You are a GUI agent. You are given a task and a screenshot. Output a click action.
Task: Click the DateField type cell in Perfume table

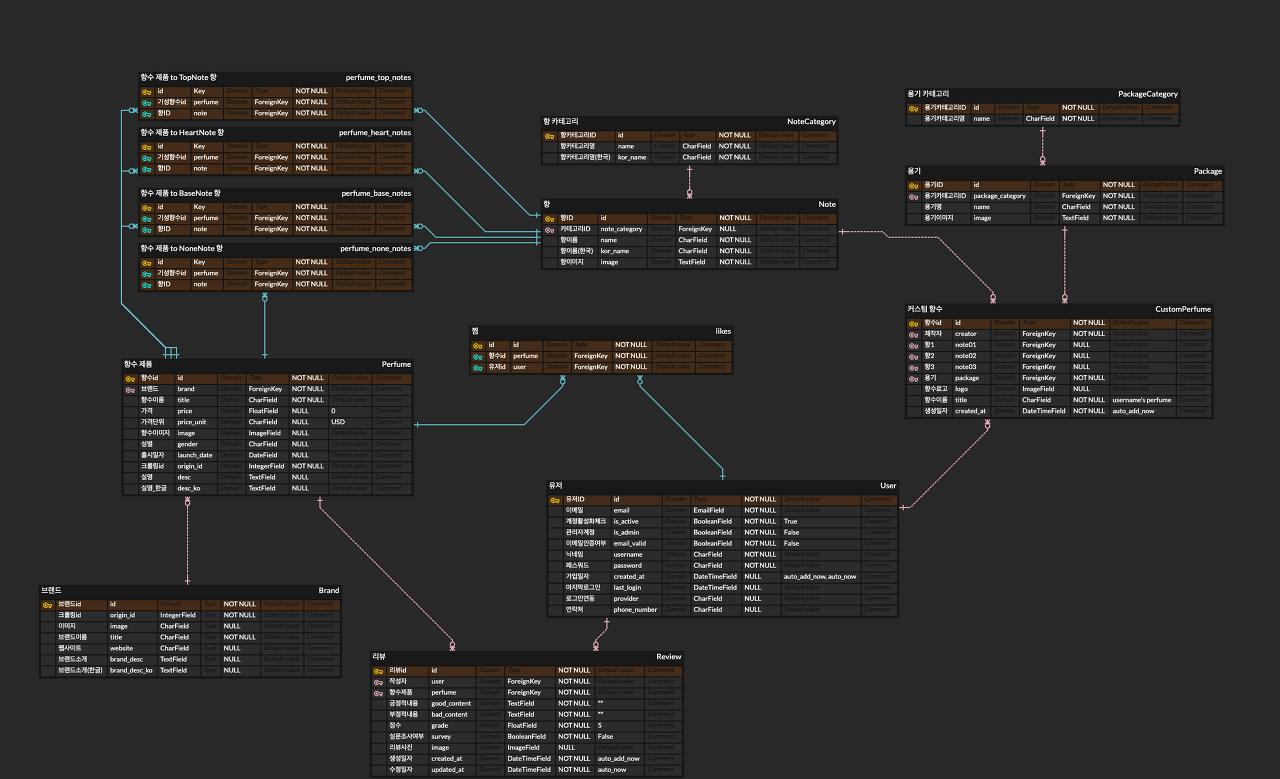pos(266,455)
